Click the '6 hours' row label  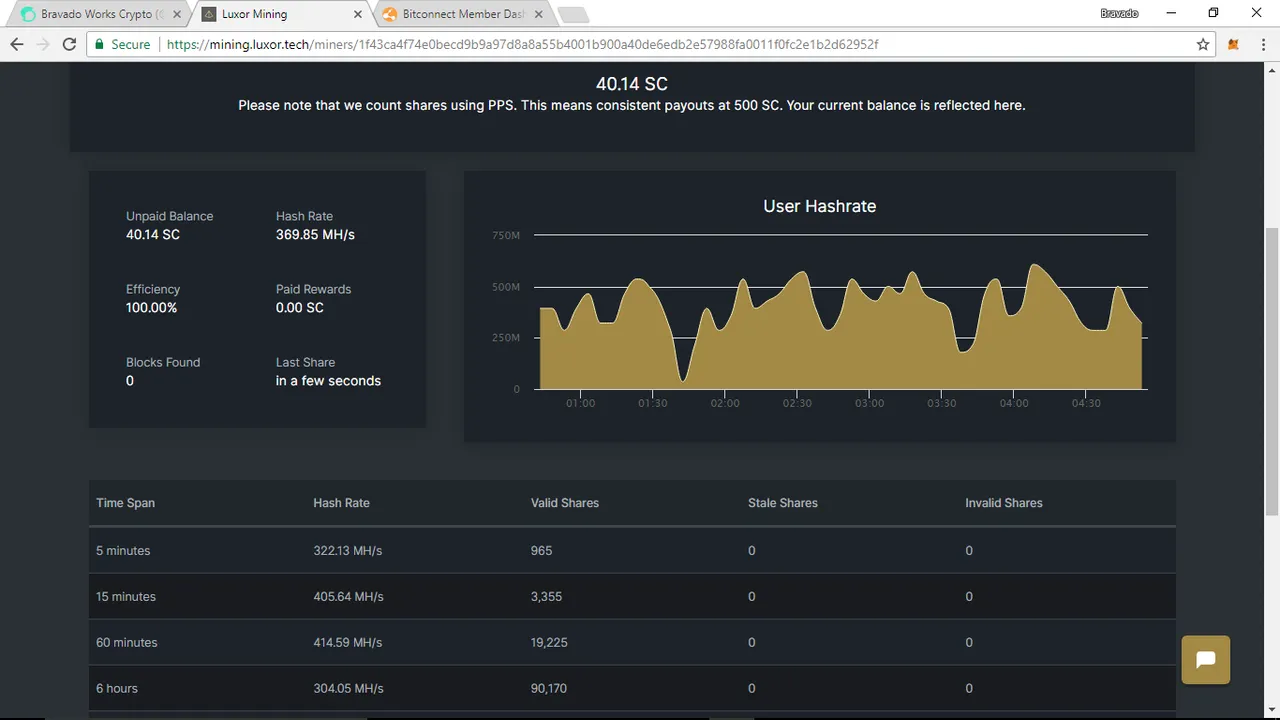pyautogui.click(x=117, y=689)
